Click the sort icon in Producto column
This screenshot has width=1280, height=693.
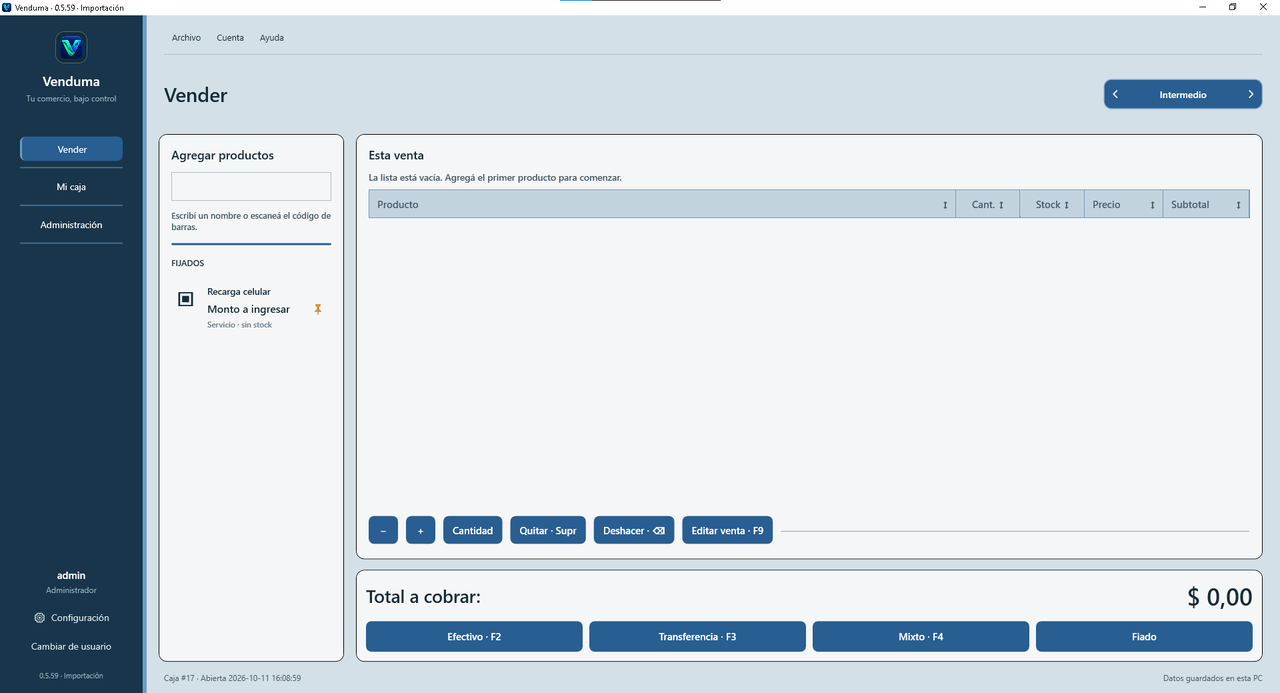[x=945, y=205]
